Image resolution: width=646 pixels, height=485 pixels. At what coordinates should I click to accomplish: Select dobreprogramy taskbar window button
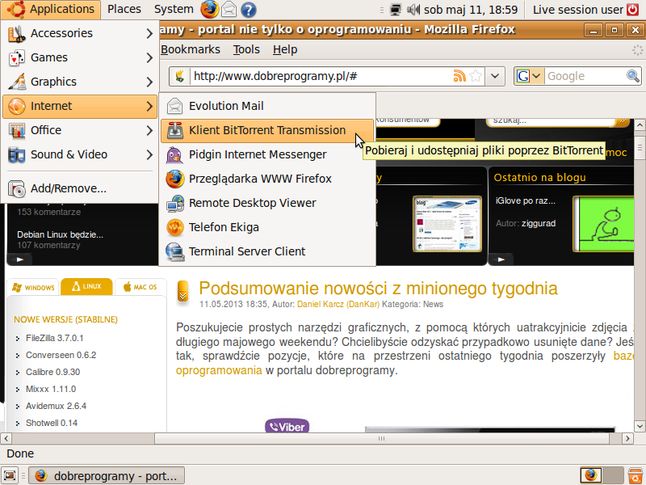[x=107, y=476]
